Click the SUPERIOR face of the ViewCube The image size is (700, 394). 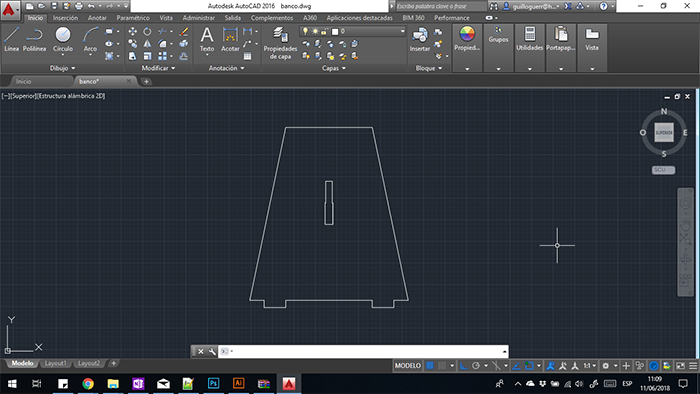pos(664,133)
